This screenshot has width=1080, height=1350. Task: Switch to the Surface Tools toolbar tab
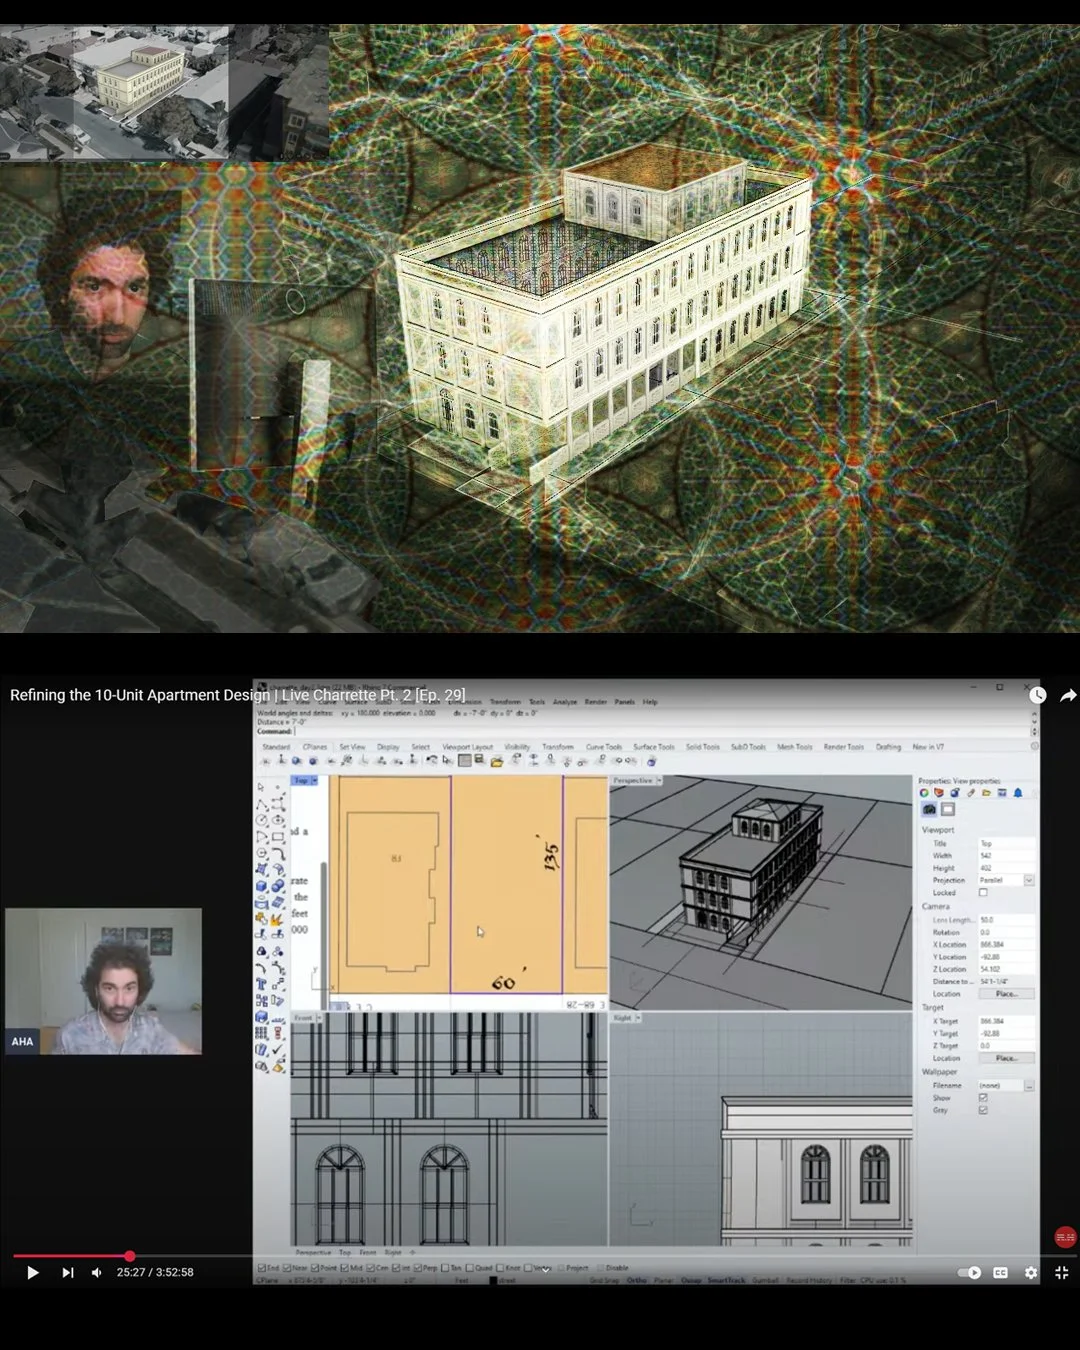click(654, 747)
